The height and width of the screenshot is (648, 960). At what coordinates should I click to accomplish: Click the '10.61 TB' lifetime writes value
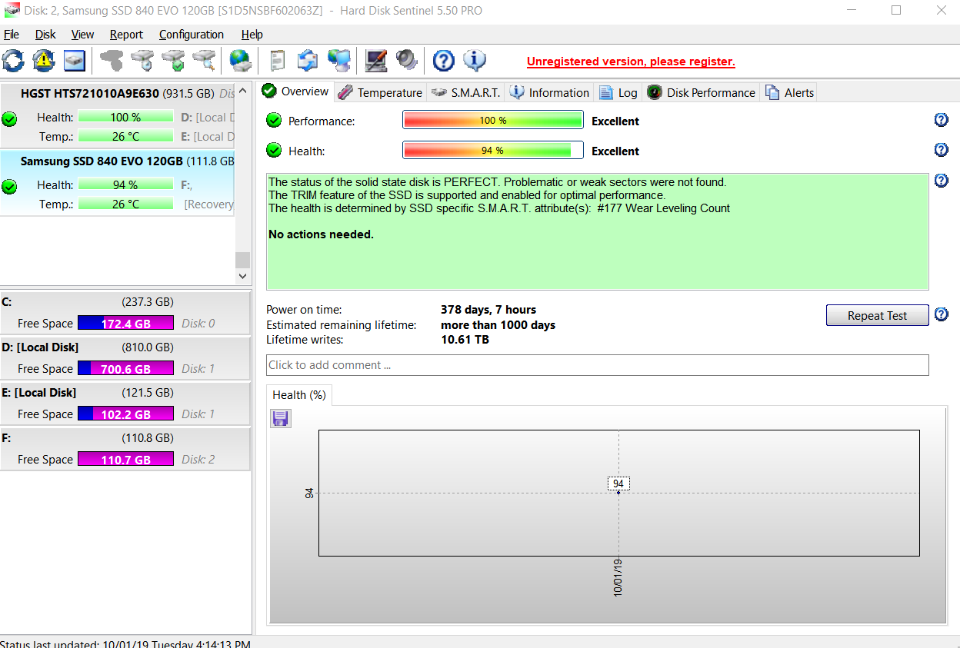coord(465,339)
